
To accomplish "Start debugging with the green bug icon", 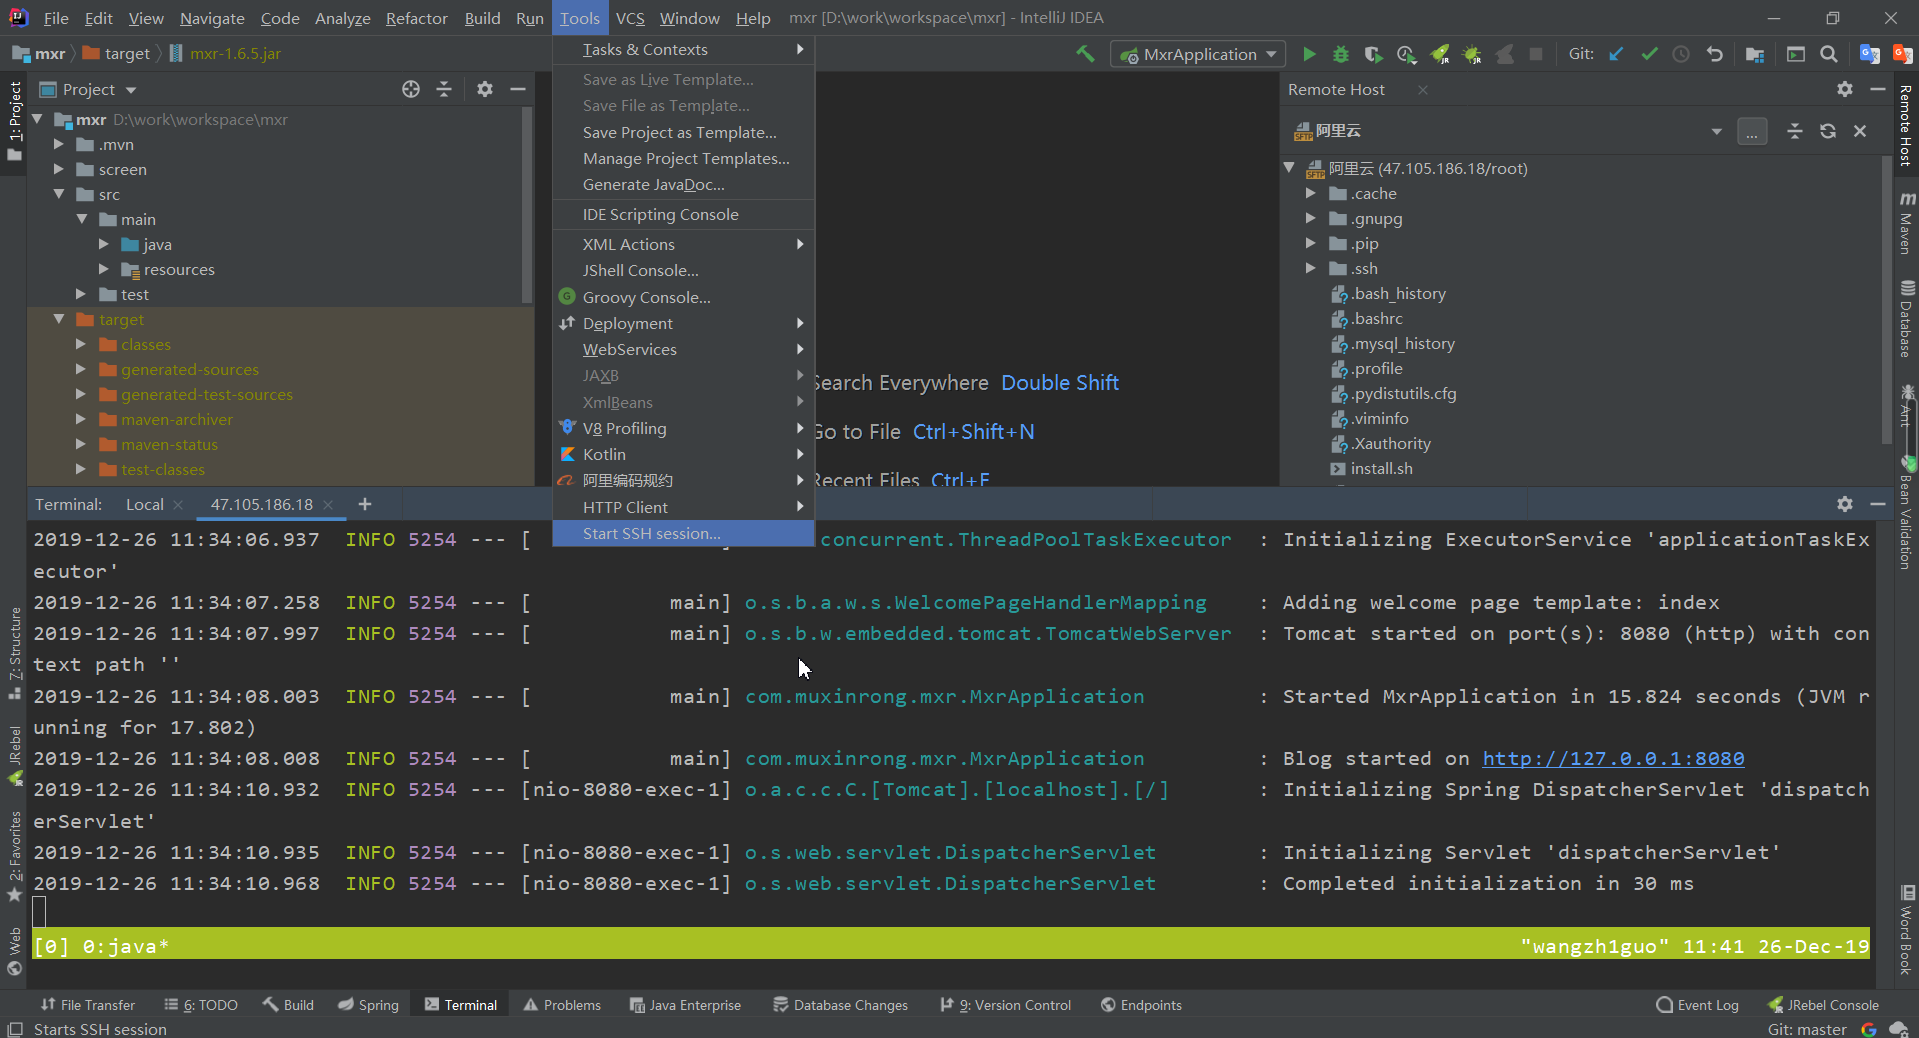I will (x=1341, y=54).
